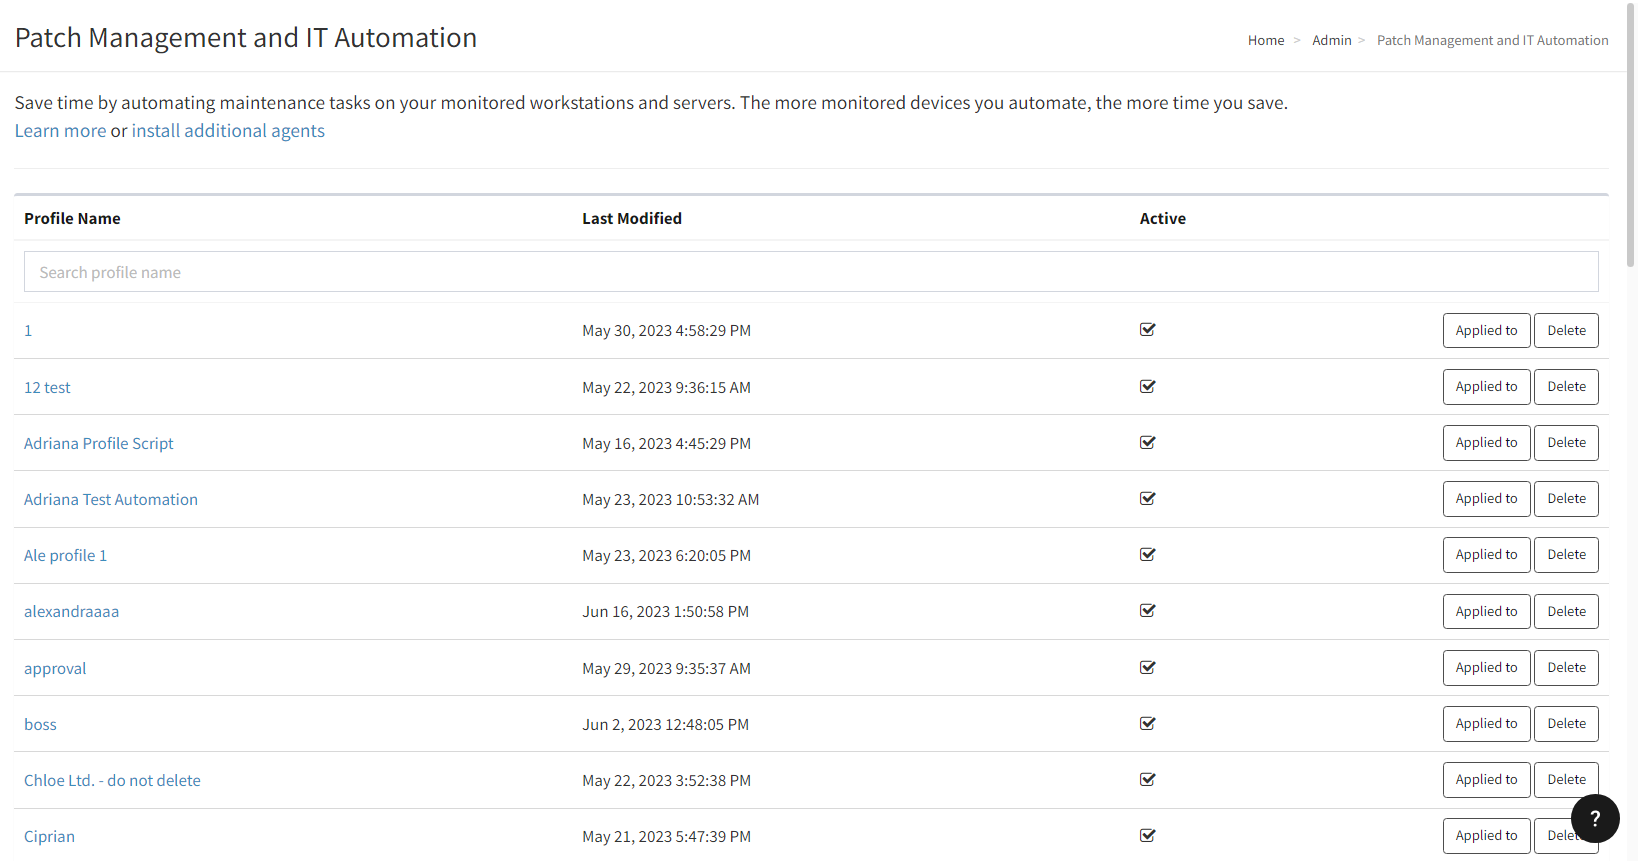
Task: Toggle Active checkbox for approval
Action: coord(1148,667)
